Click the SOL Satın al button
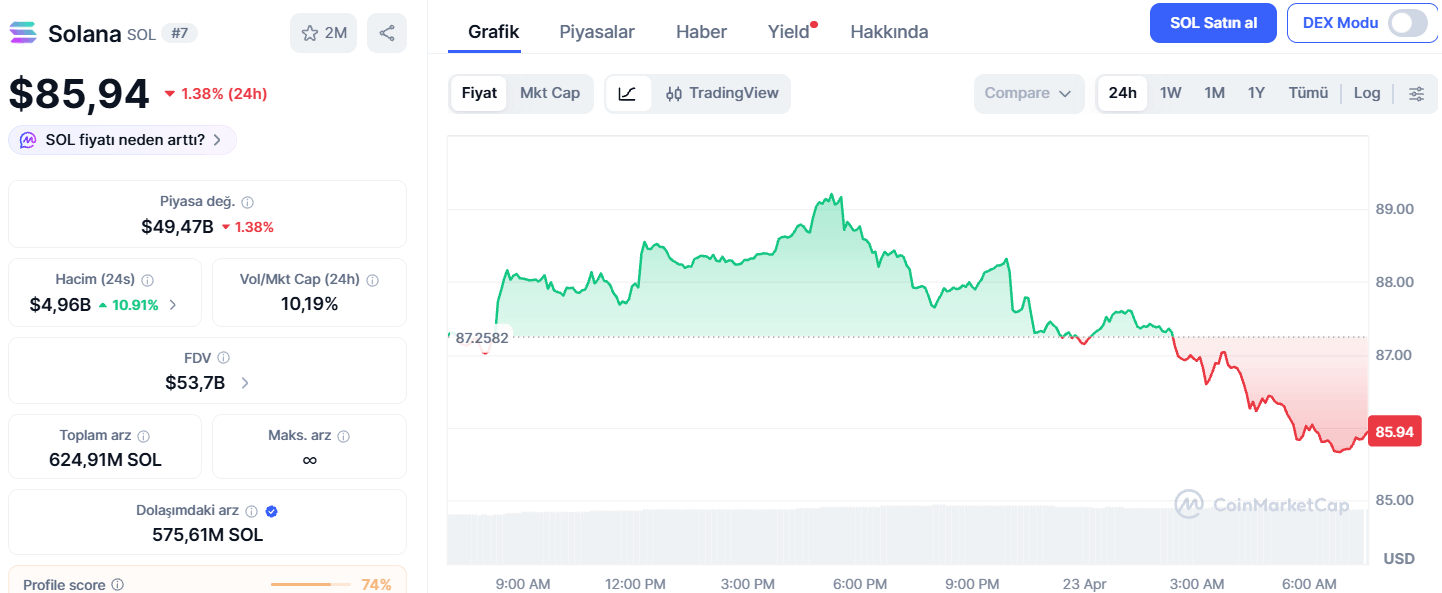The height and width of the screenshot is (593, 1442). [x=1213, y=23]
